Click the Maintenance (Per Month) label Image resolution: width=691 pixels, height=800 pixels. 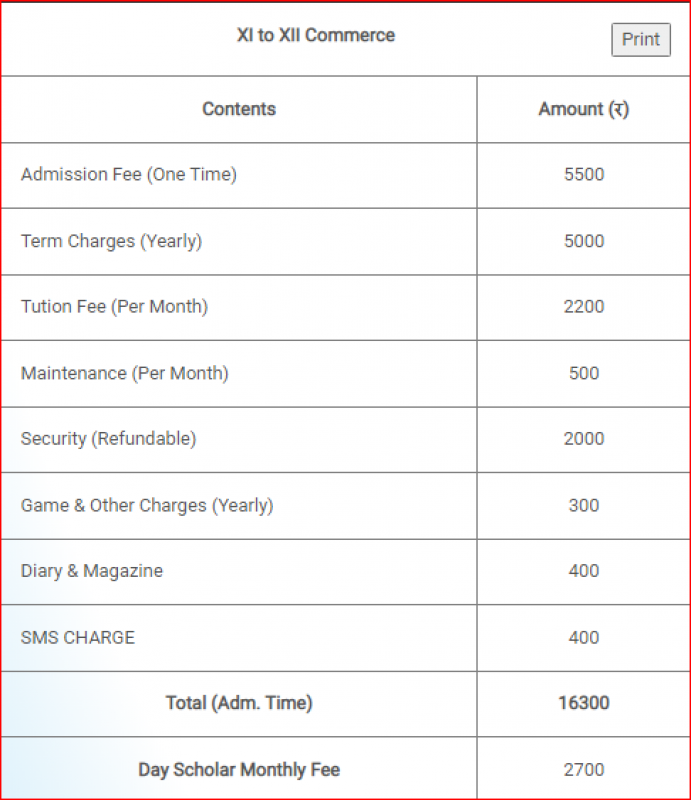[124, 373]
